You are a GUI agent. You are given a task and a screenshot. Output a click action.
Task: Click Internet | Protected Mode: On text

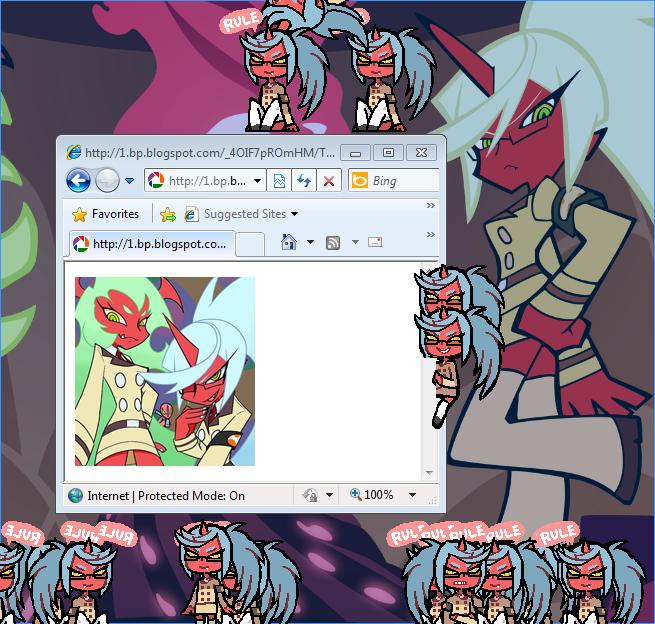tap(166, 496)
